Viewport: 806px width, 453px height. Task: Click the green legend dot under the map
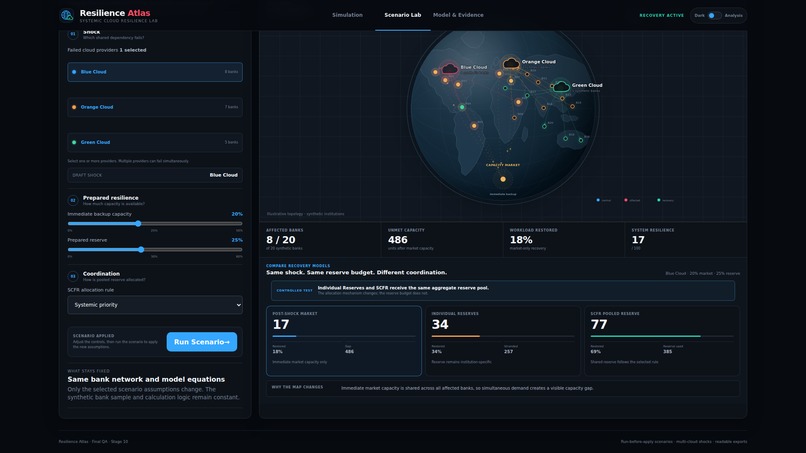point(658,200)
